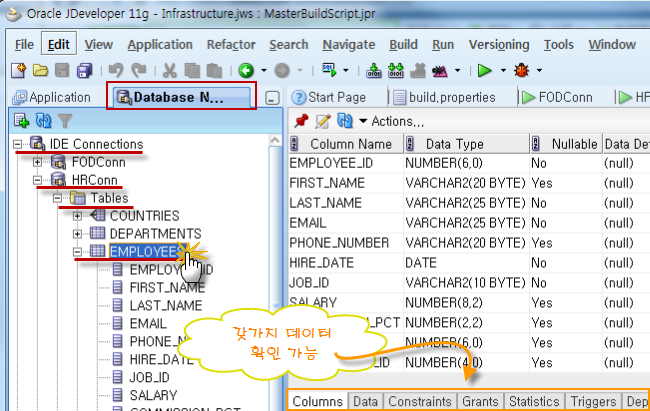Click the navigator vertical scrollbar up arrow
This screenshot has height=411, width=650.
point(275,141)
